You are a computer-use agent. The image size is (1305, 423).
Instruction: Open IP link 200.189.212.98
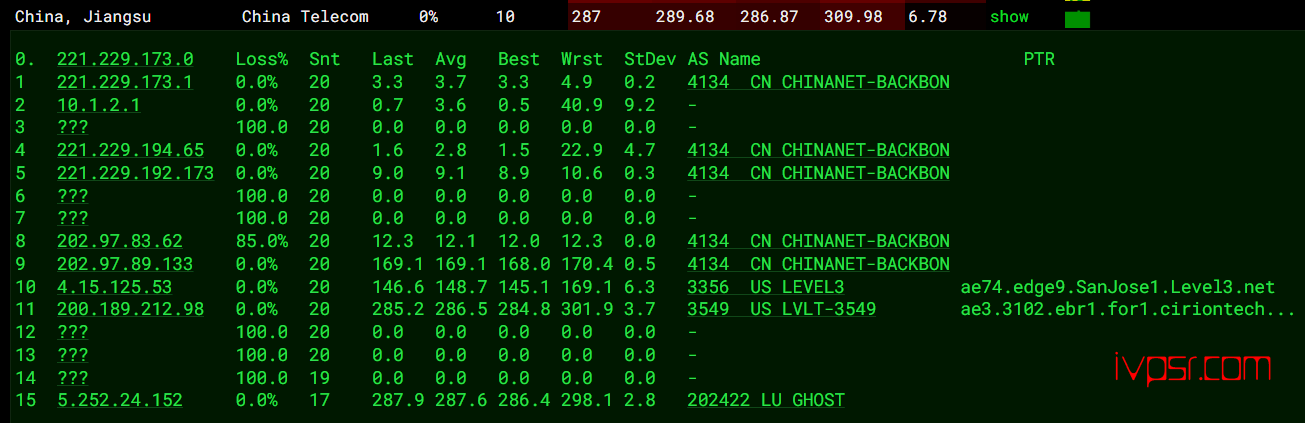coord(130,309)
